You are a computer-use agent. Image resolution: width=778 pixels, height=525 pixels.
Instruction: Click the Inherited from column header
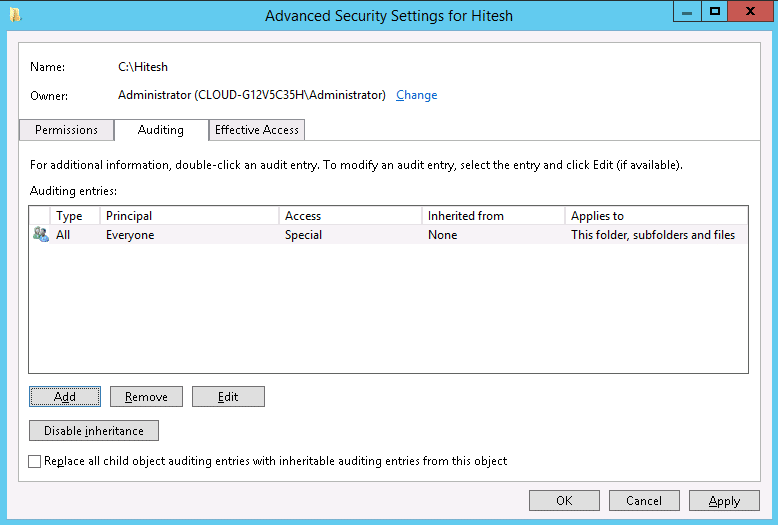click(494, 216)
